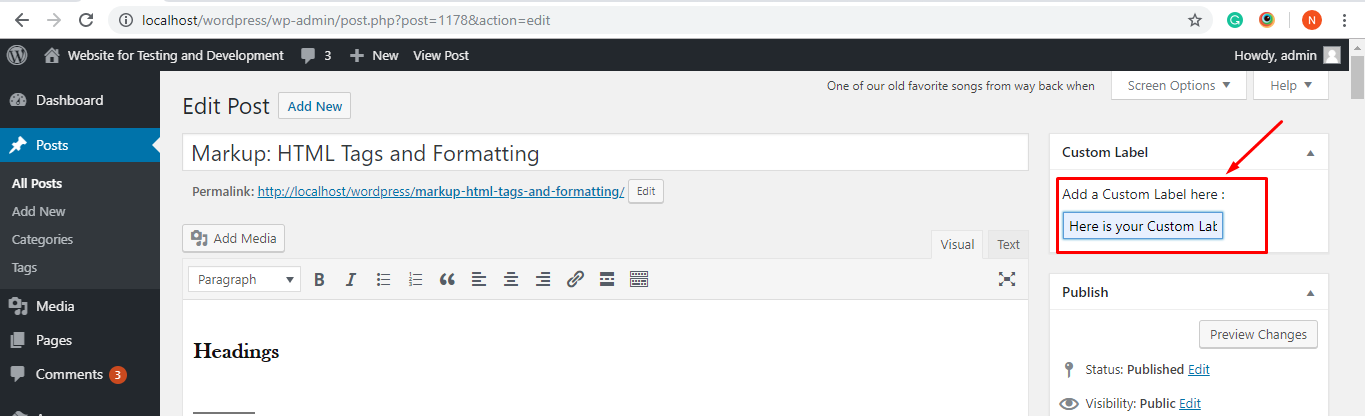
Task: Enable distraction-free writing mode
Action: click(1007, 280)
